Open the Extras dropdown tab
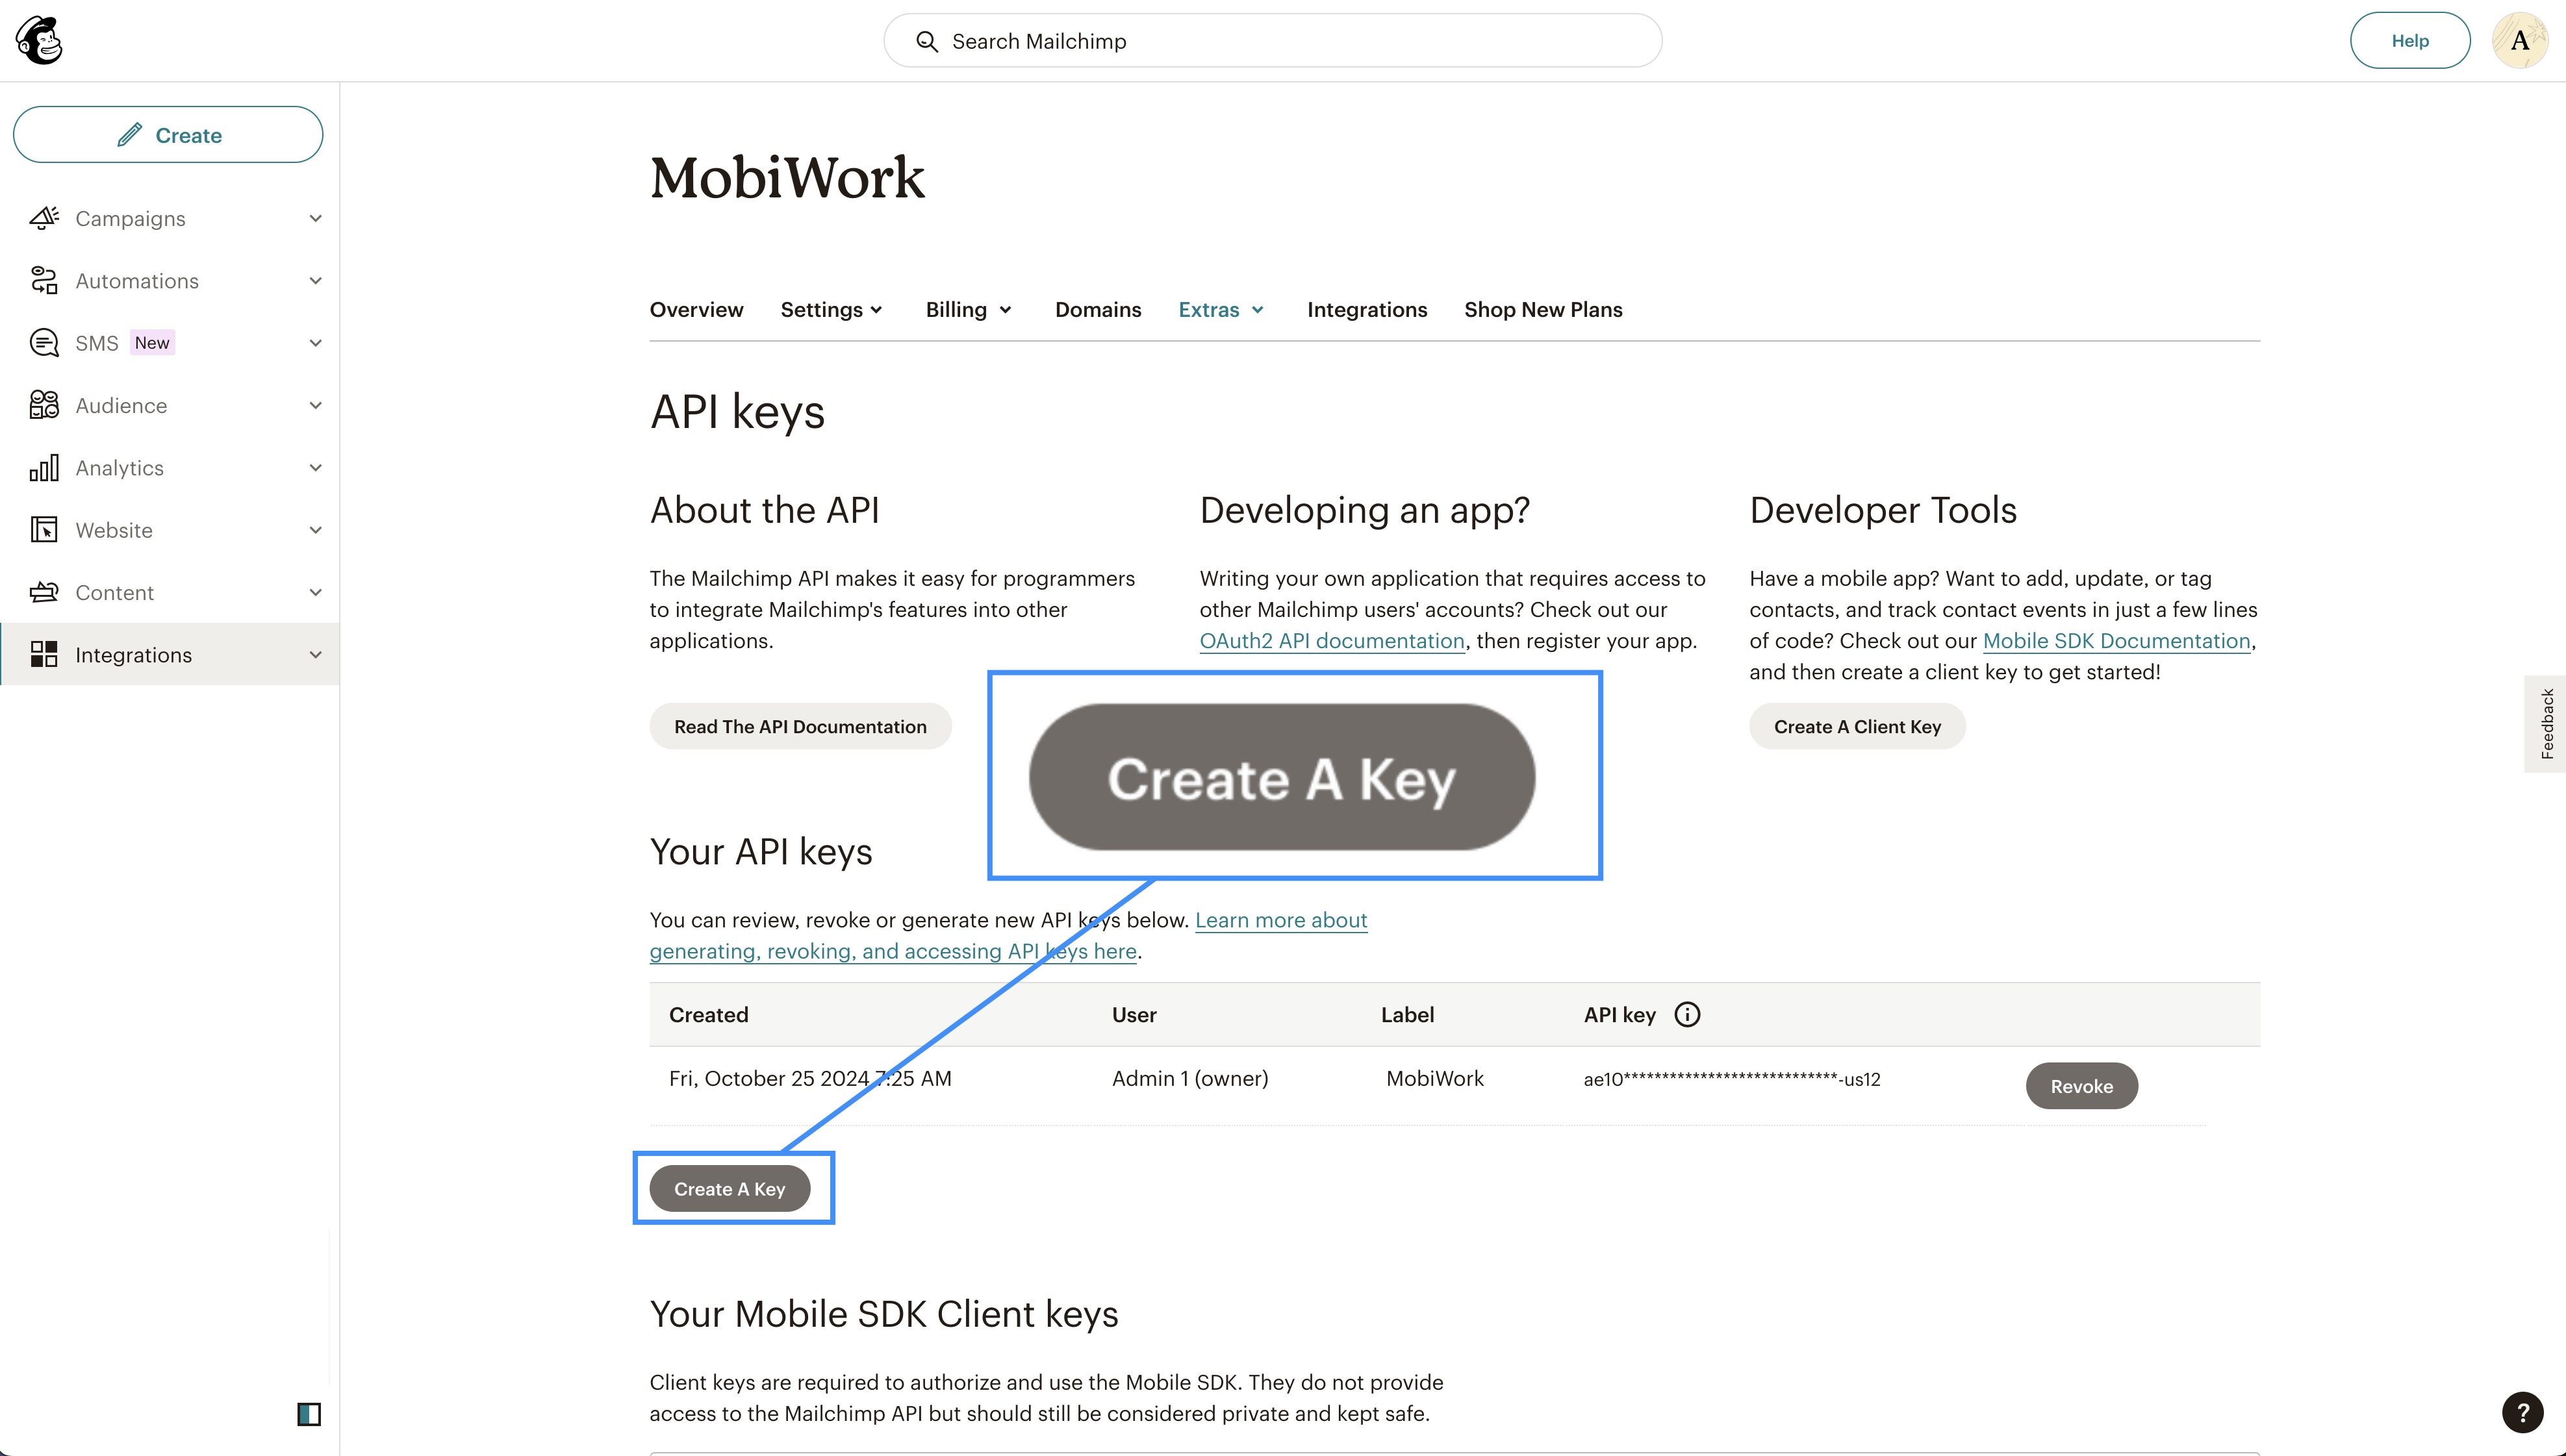 1221,310
